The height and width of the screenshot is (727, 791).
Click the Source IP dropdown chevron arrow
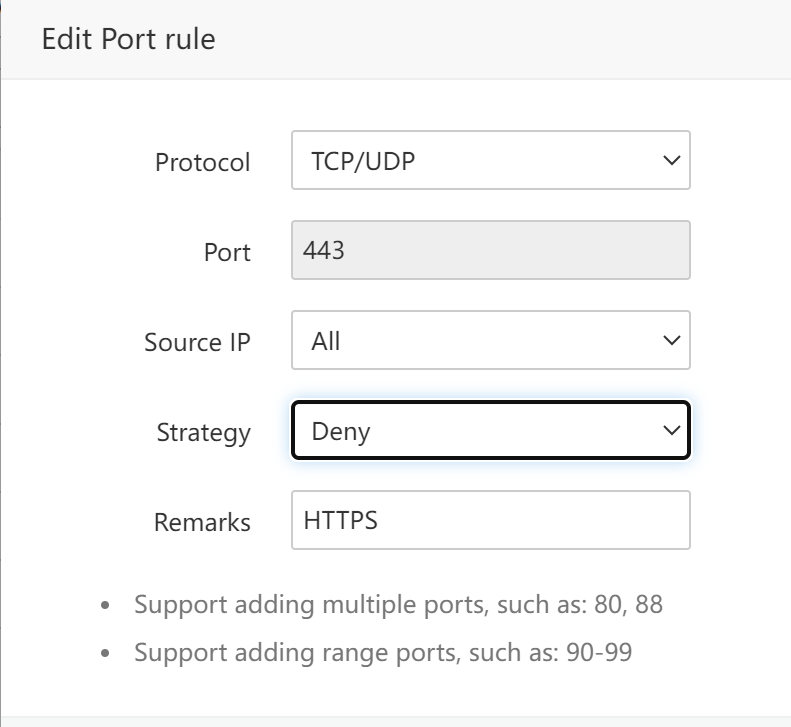click(x=672, y=340)
